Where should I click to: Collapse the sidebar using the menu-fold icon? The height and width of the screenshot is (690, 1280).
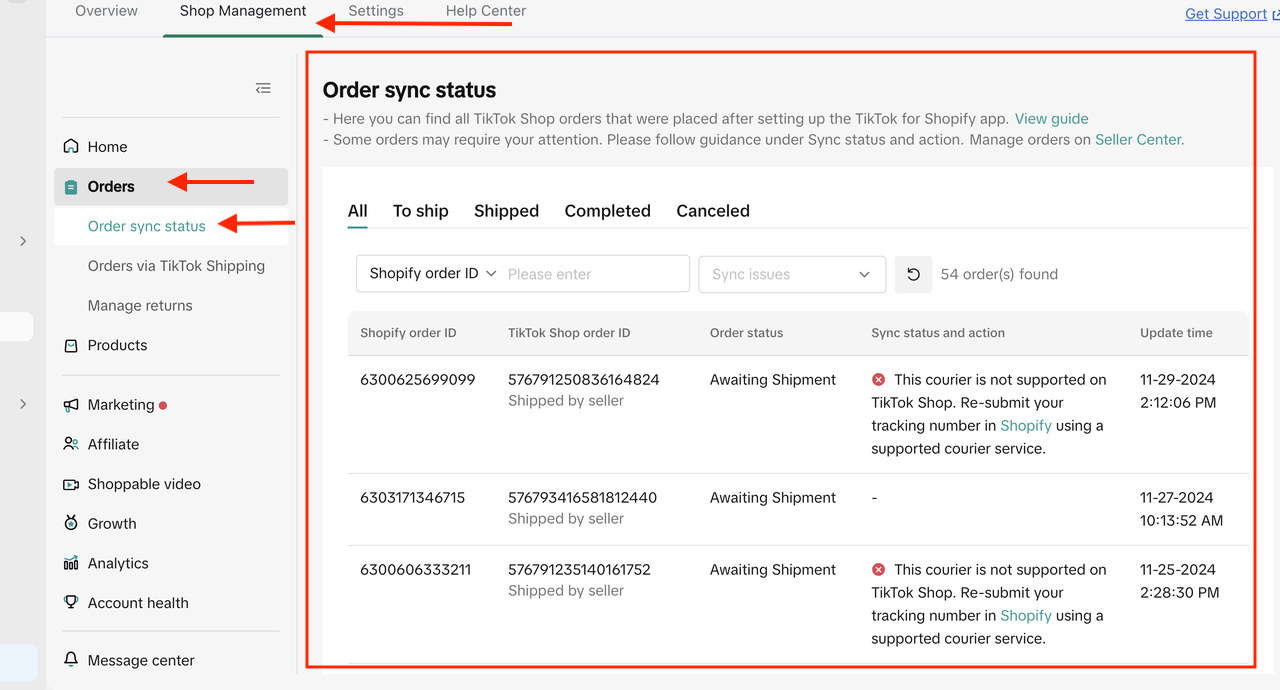[263, 89]
